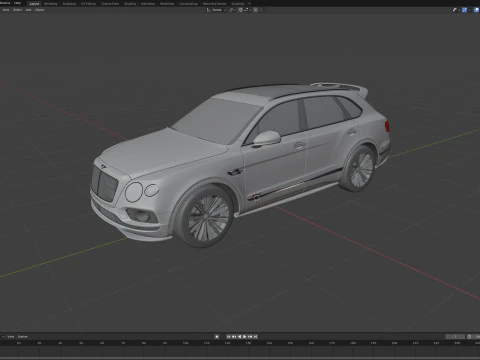480x360 pixels.
Task: Toggle auto keying record button
Action: (x=217, y=337)
